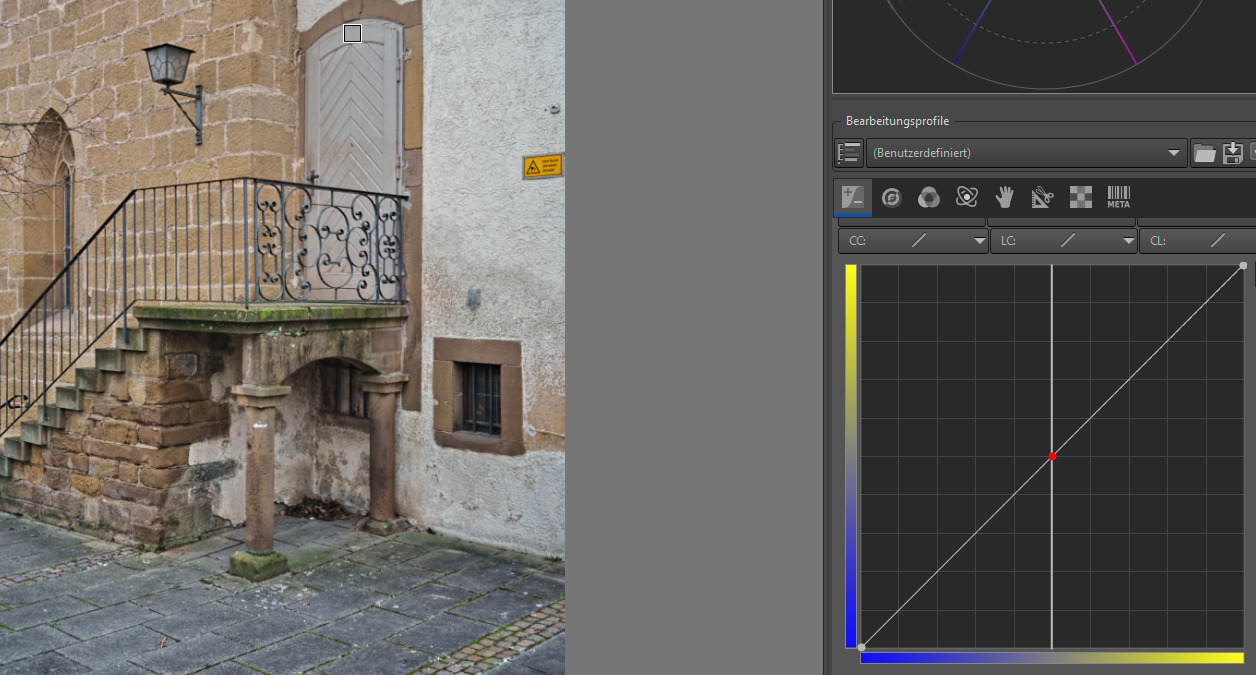The height and width of the screenshot is (675, 1256).
Task: Switch to Transform tab with scissors icon
Action: (x=1042, y=198)
